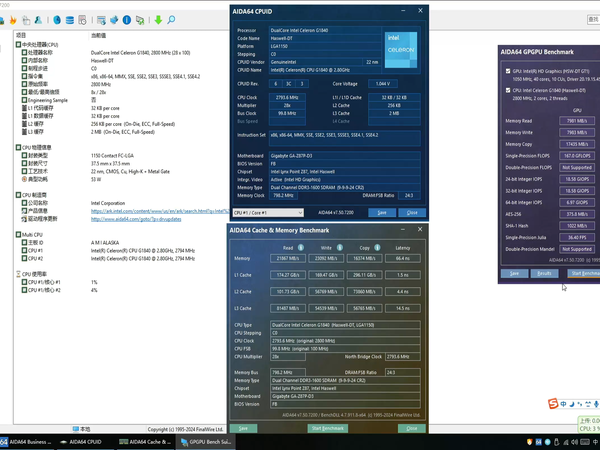The image size is (600, 450).
Task: Click the blue info circle toolbar icon
Action: click(x=127, y=20)
